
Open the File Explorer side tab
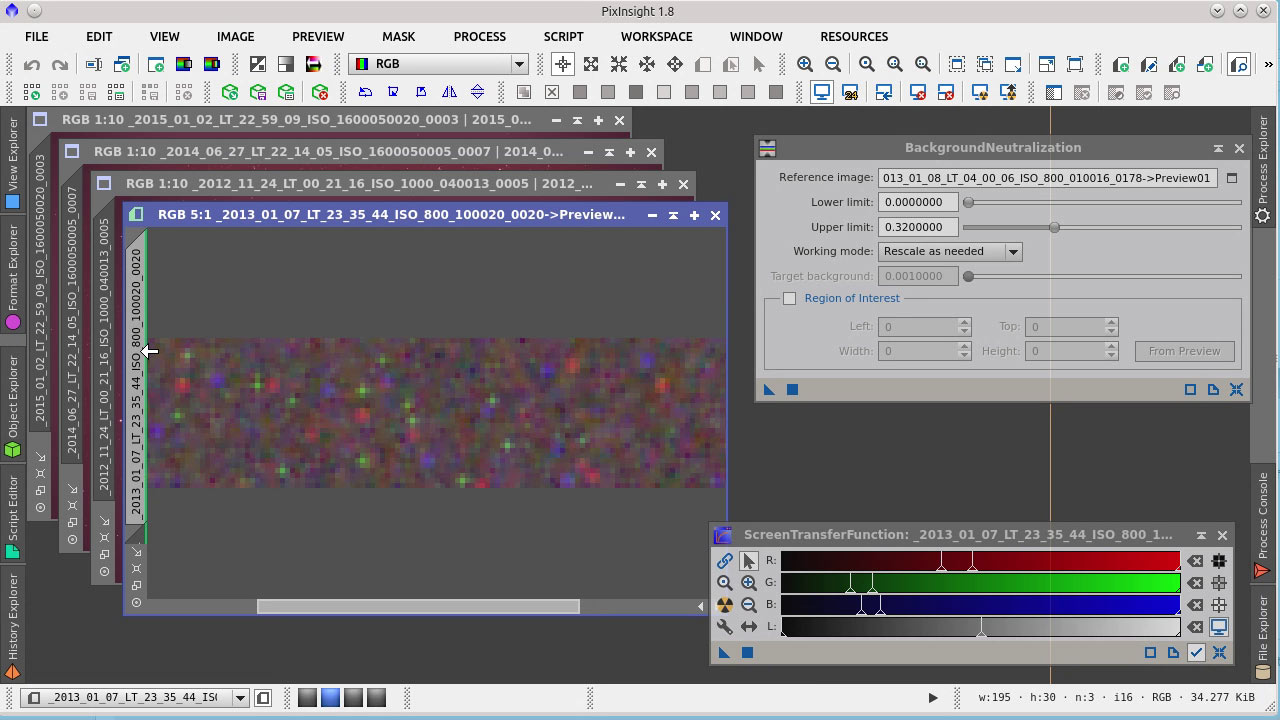[1263, 636]
